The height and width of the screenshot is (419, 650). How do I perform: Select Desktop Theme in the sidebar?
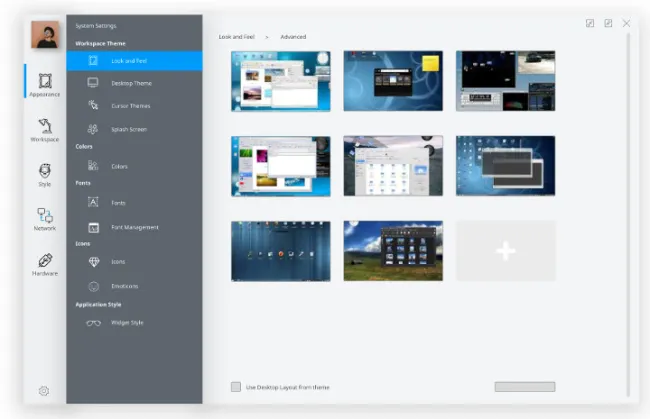click(x=134, y=83)
